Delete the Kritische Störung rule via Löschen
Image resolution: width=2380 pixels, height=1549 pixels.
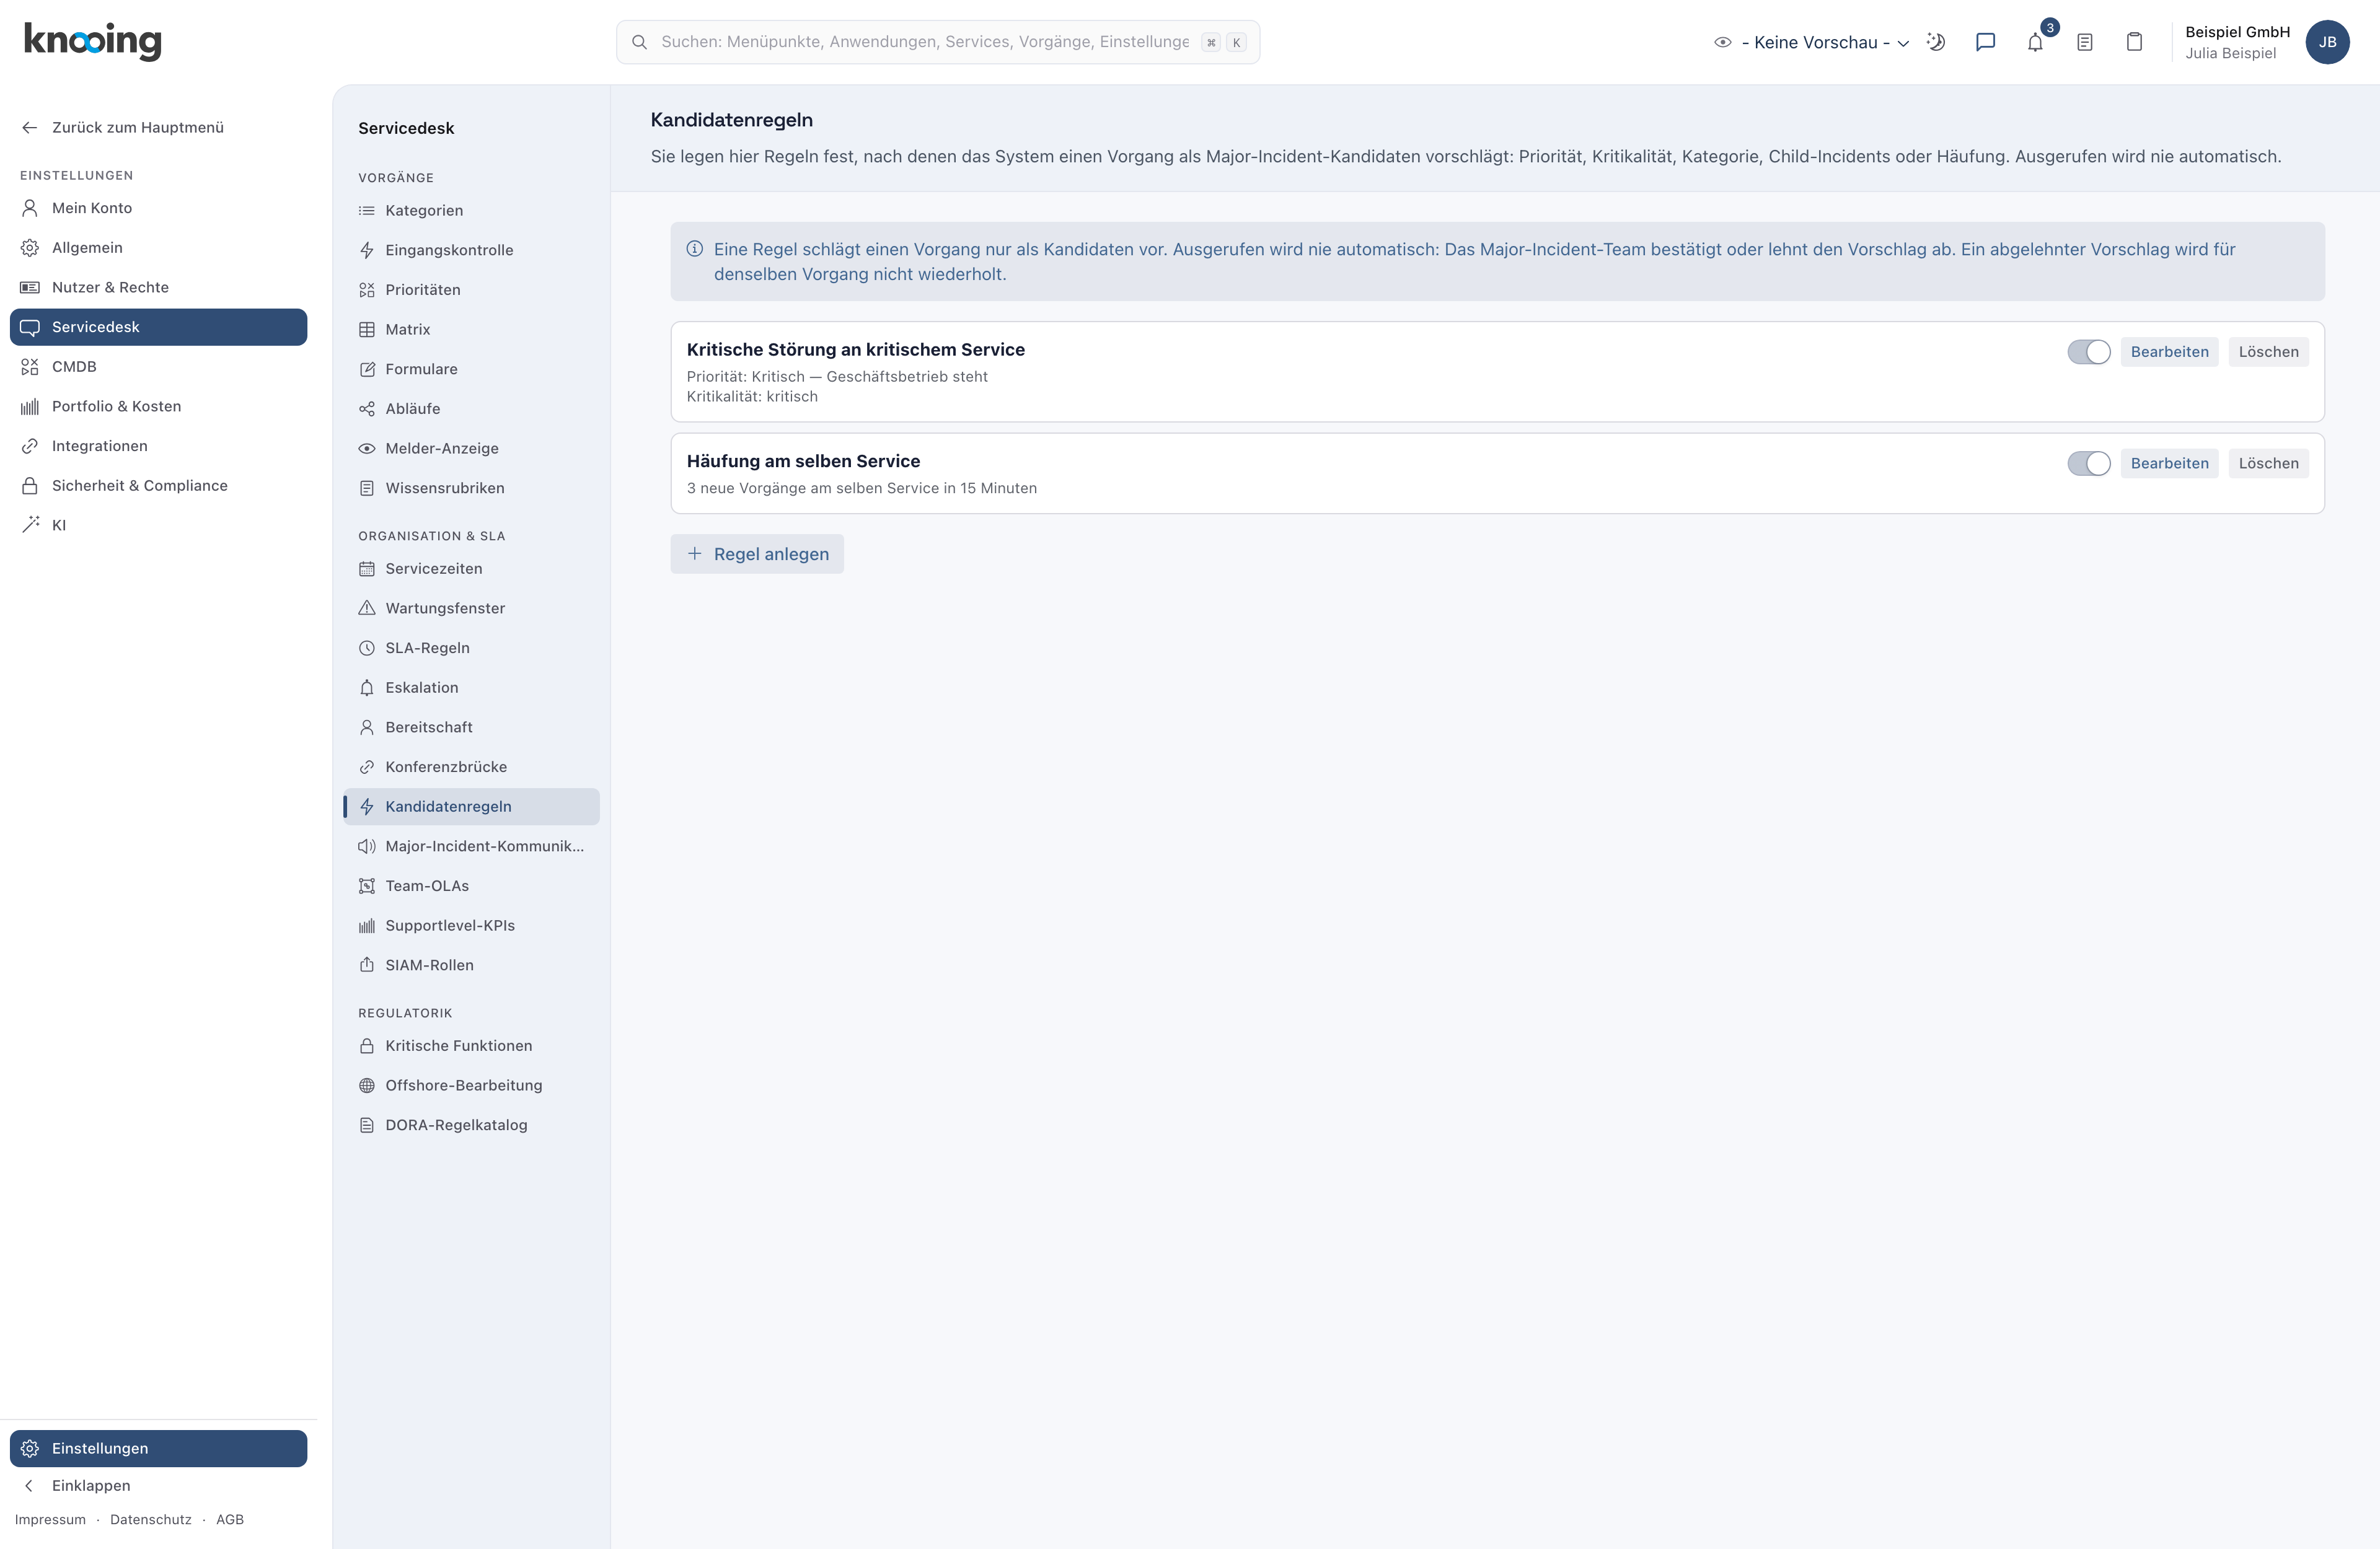click(2268, 352)
